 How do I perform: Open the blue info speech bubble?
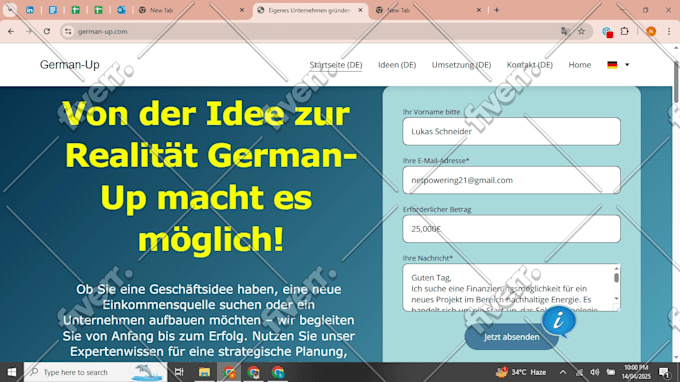[559, 321]
